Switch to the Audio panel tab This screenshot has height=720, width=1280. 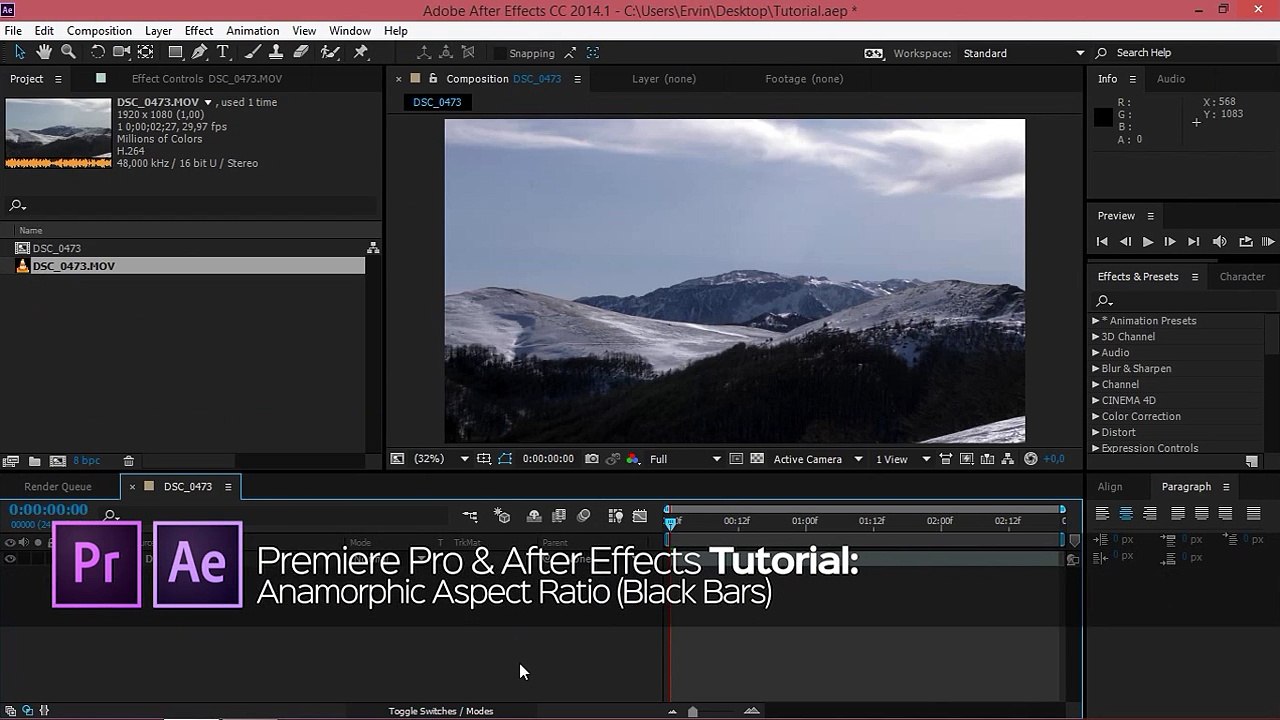(1171, 79)
